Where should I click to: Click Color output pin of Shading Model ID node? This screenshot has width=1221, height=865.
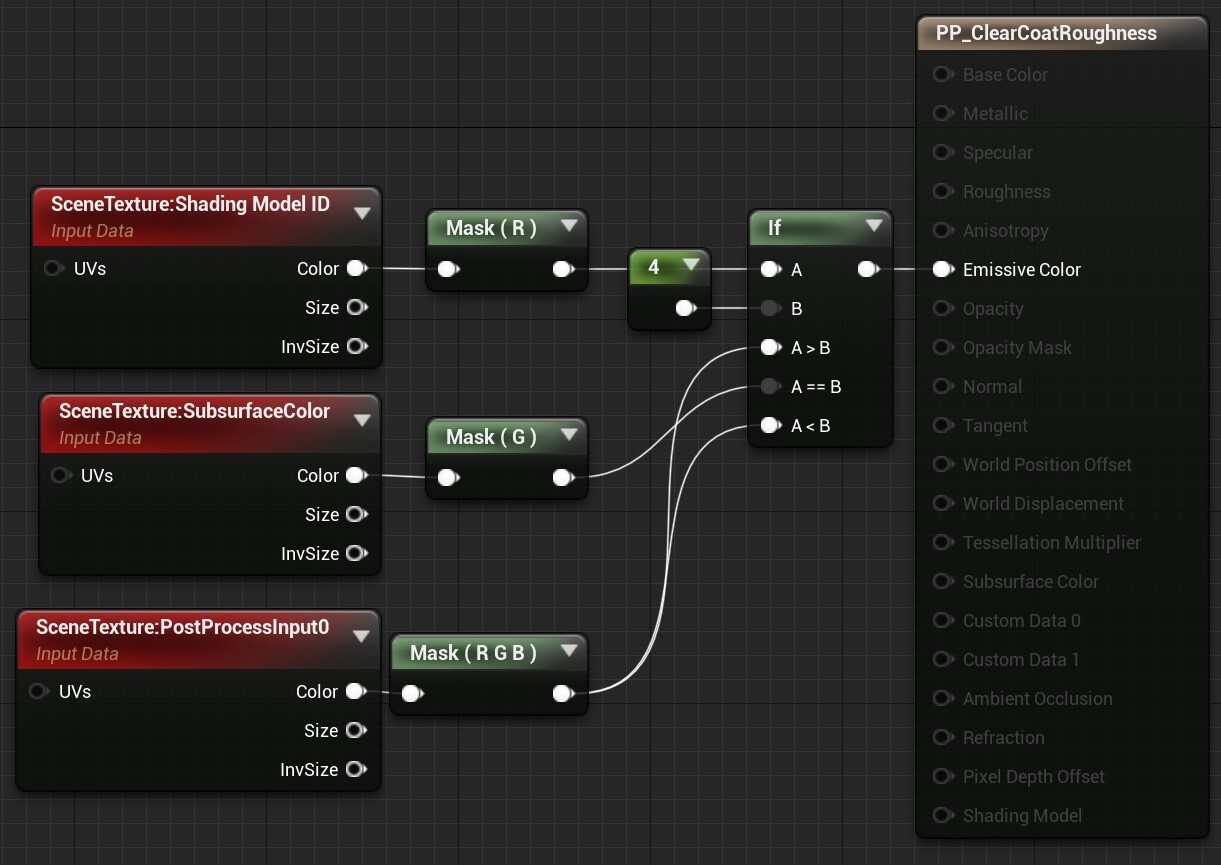click(x=357, y=268)
